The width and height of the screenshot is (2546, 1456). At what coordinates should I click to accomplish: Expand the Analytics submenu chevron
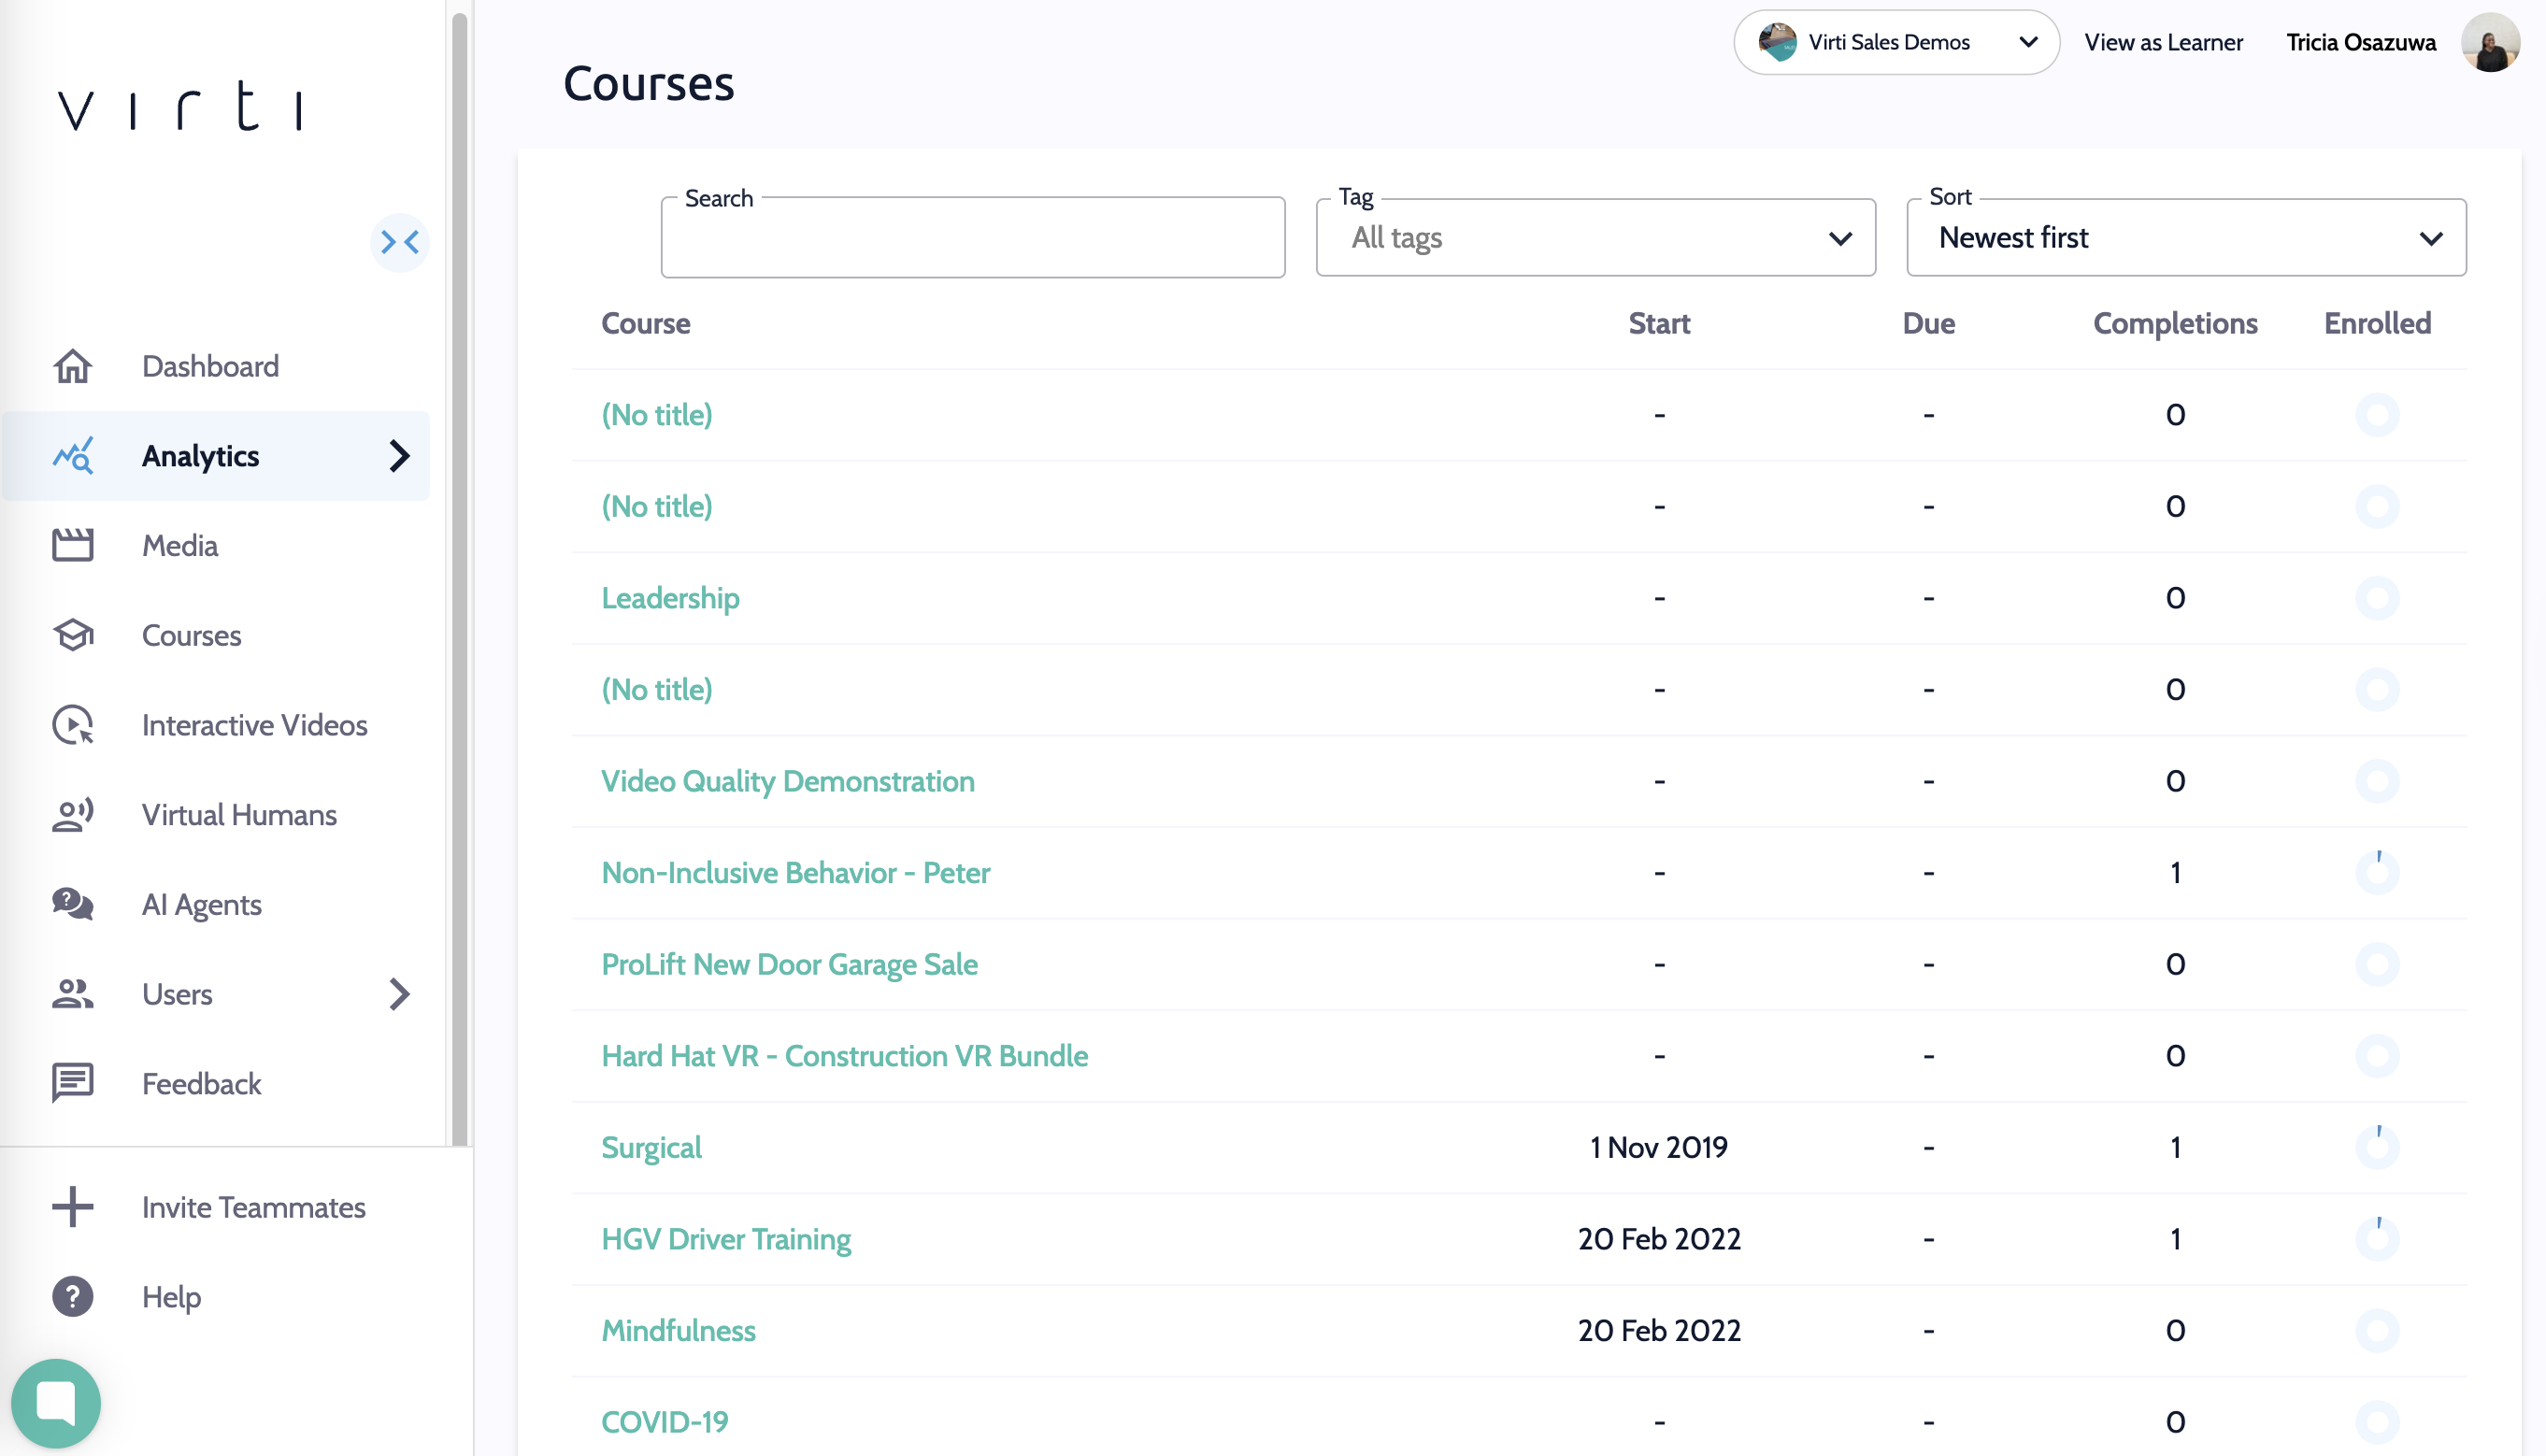coord(399,456)
